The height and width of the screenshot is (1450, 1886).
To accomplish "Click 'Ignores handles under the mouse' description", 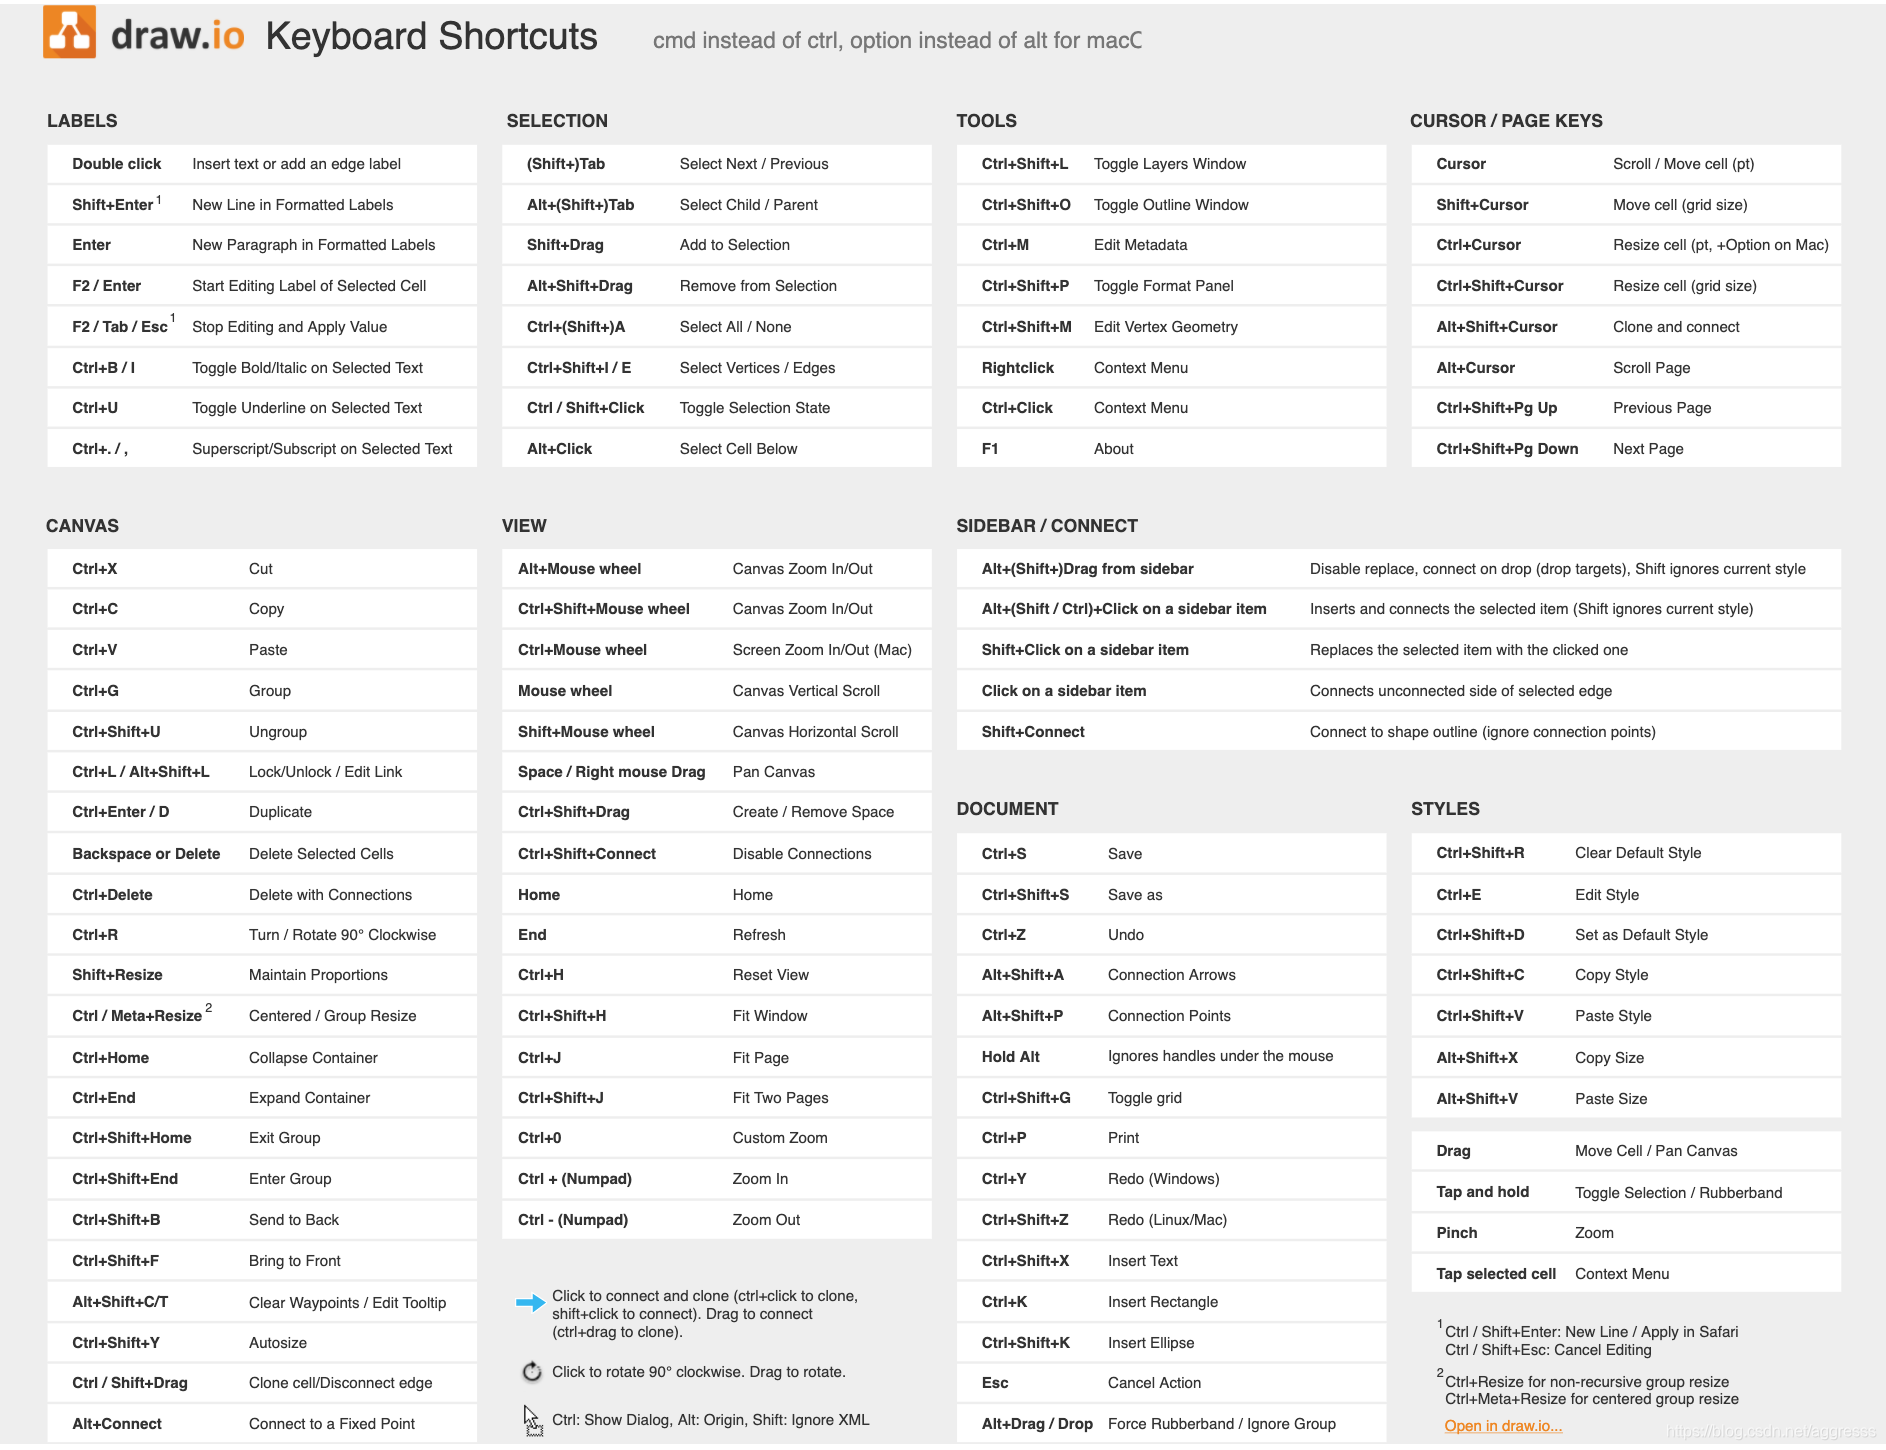I will [1221, 1056].
